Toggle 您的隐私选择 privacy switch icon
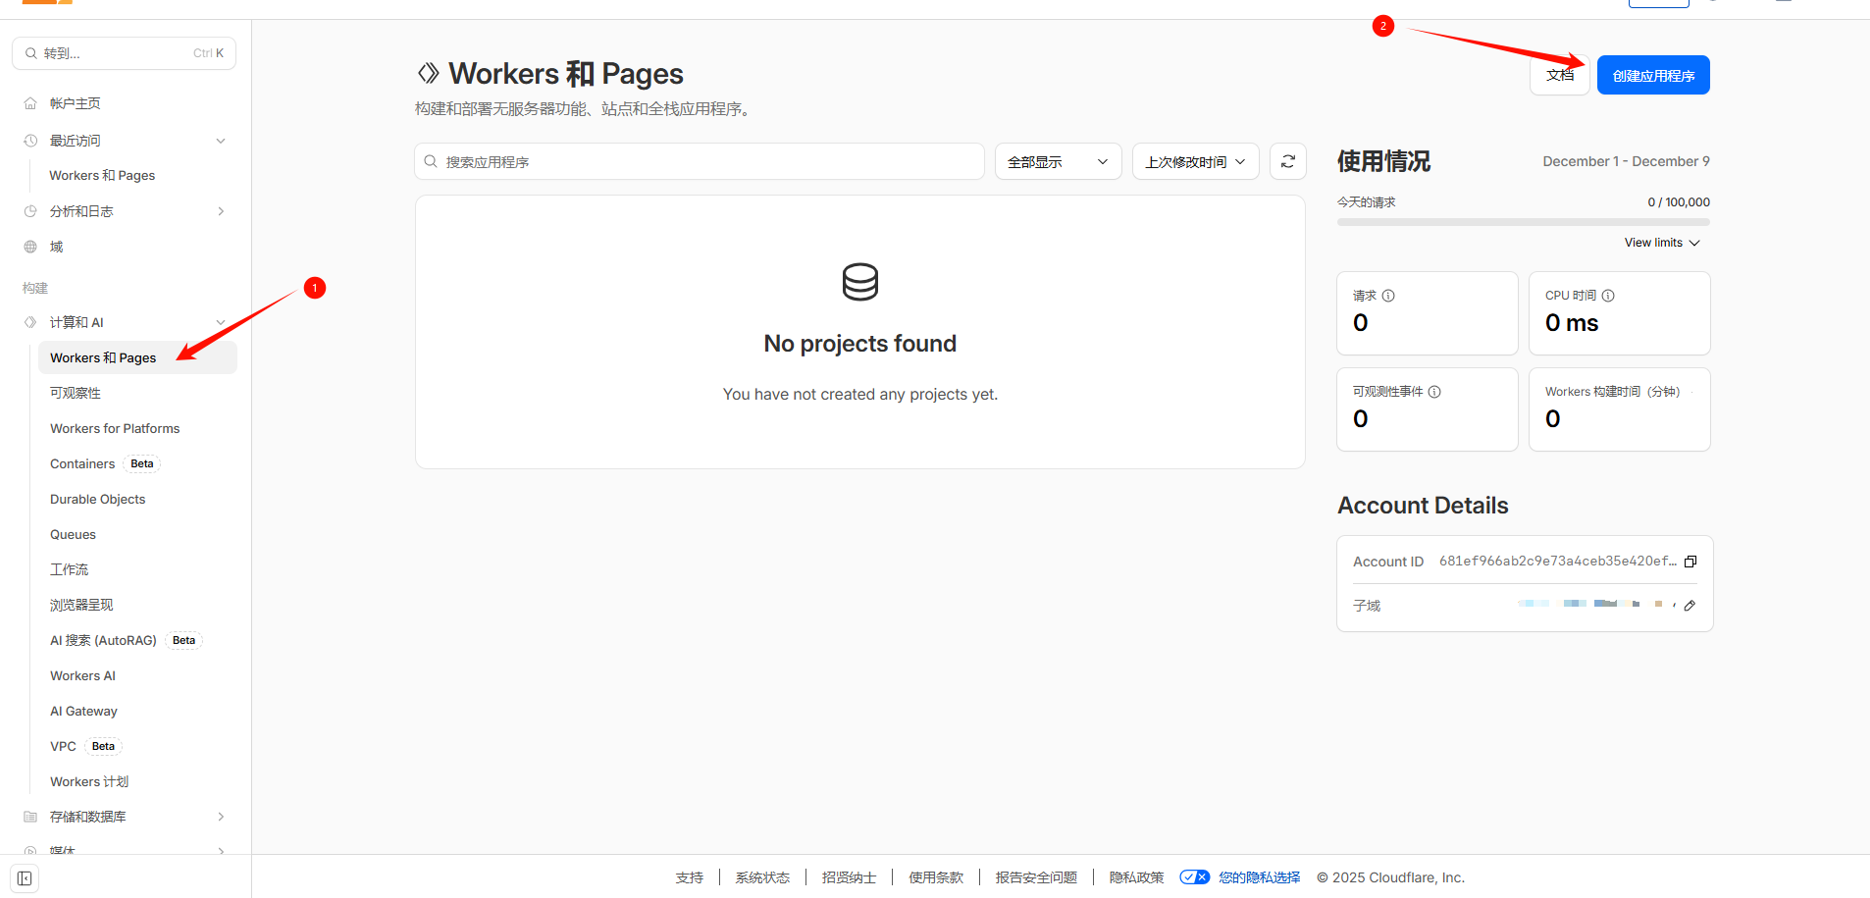Image resolution: width=1870 pixels, height=898 pixels. [1194, 878]
